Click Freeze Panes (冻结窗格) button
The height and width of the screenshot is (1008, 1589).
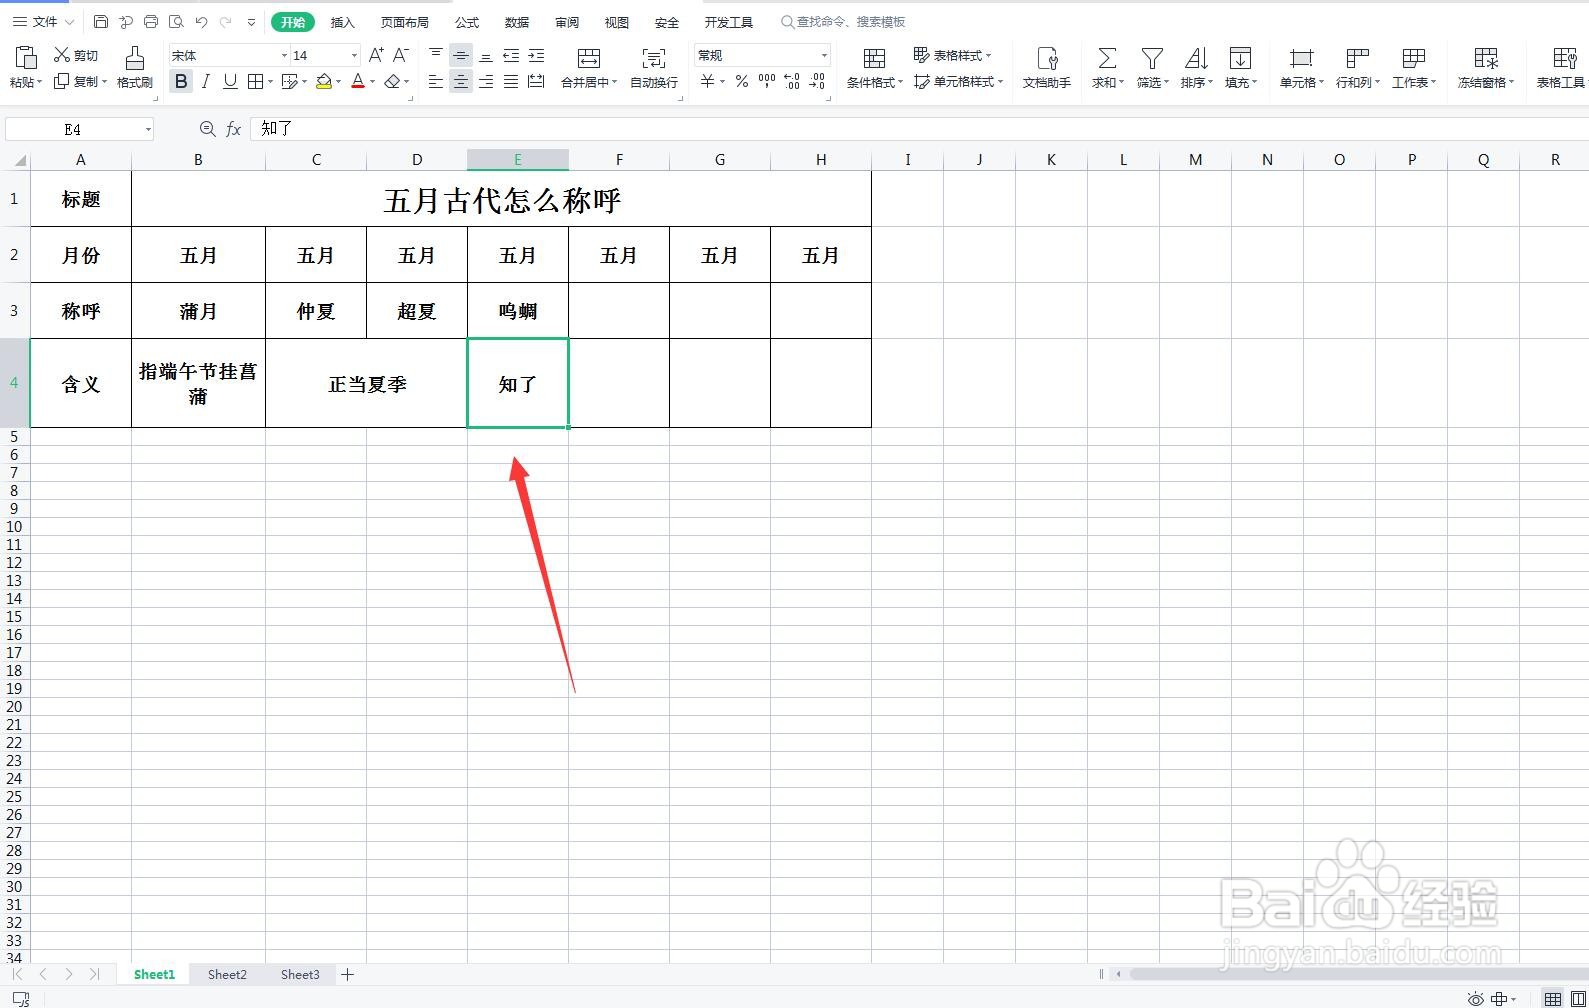pos(1486,67)
